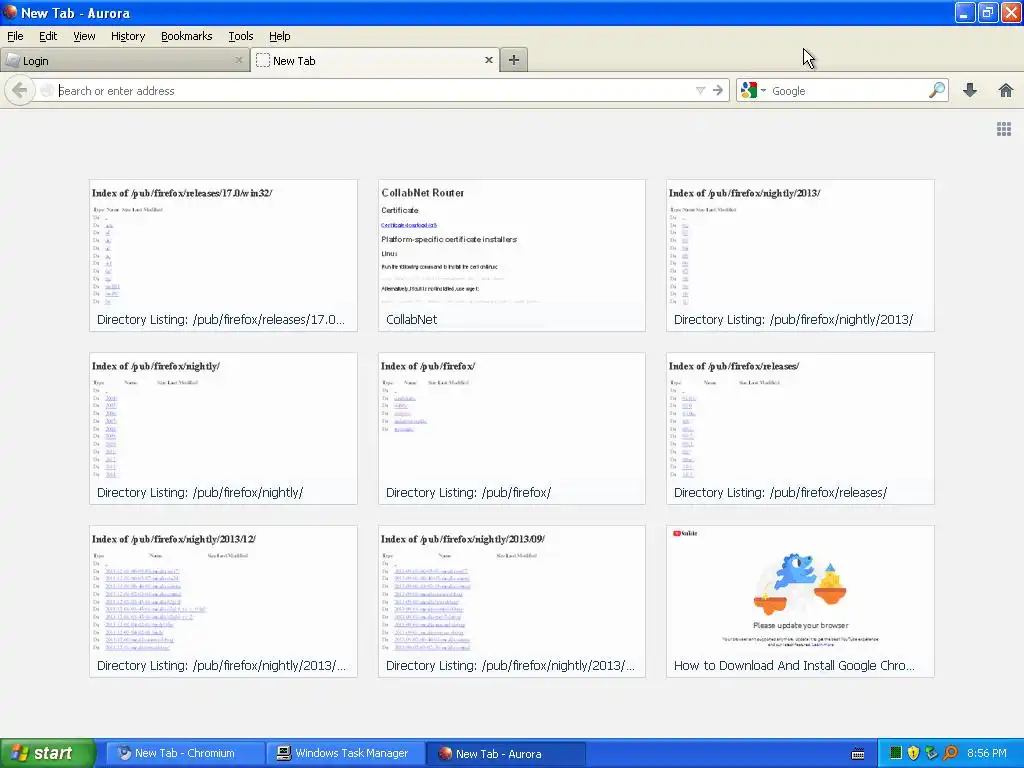The image size is (1024, 768).
Task: Click the Google engine icon in search box
Action: [x=749, y=90]
